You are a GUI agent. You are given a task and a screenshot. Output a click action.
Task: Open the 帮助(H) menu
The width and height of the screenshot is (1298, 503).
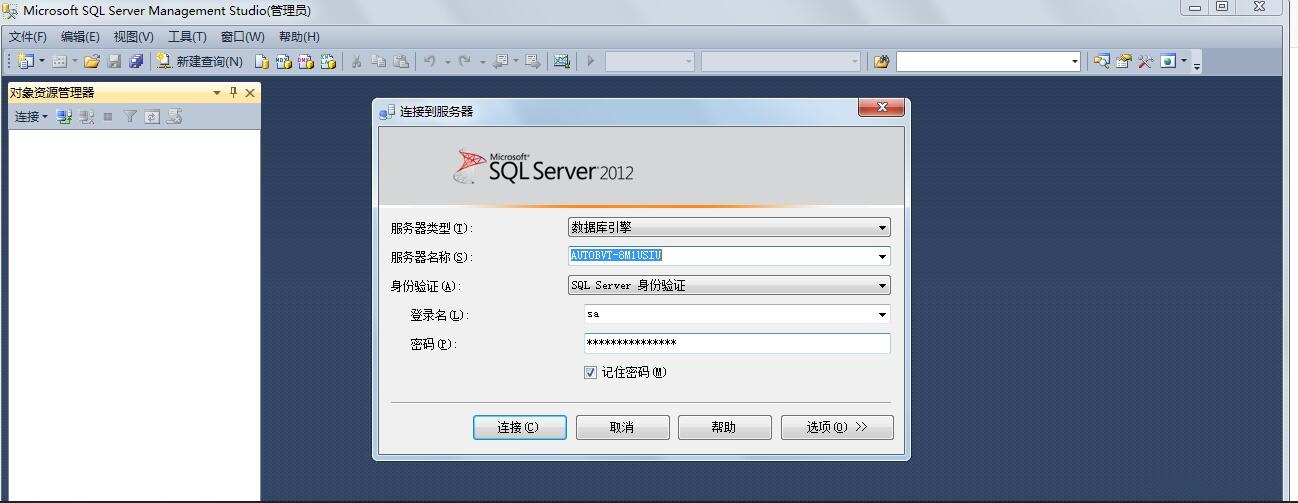pos(299,36)
